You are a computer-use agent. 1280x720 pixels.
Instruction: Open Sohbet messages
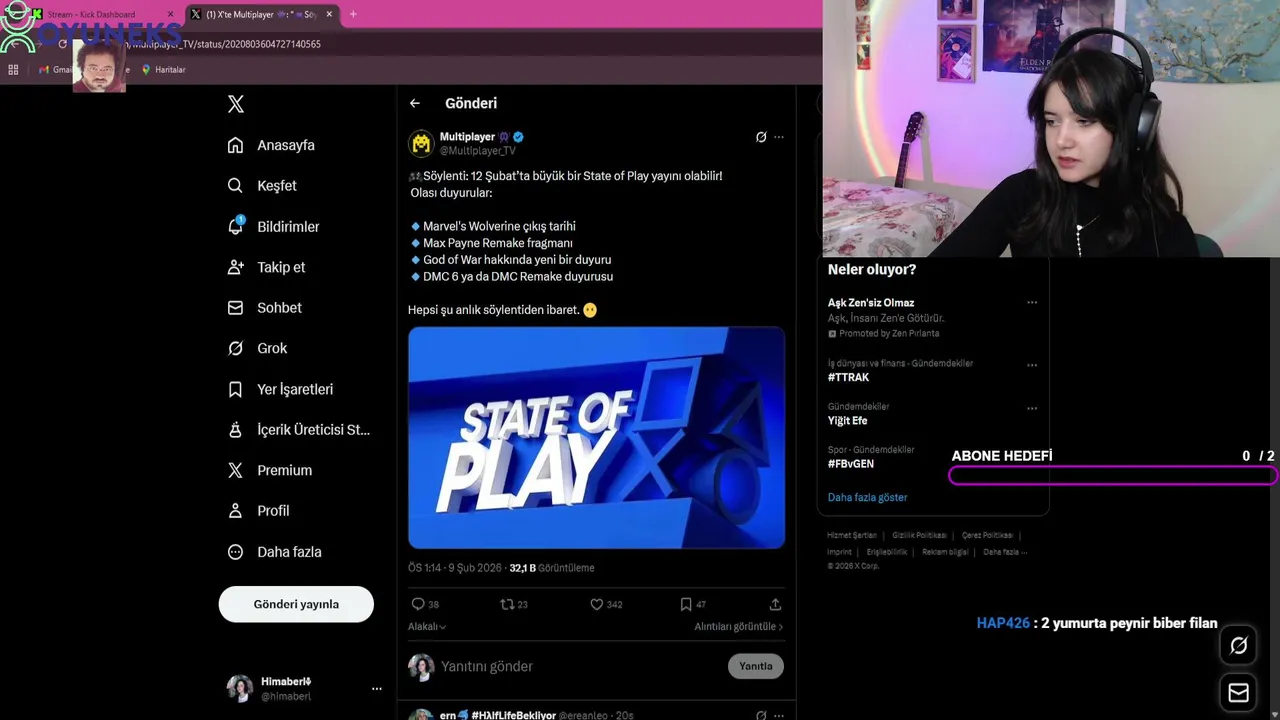(x=264, y=308)
